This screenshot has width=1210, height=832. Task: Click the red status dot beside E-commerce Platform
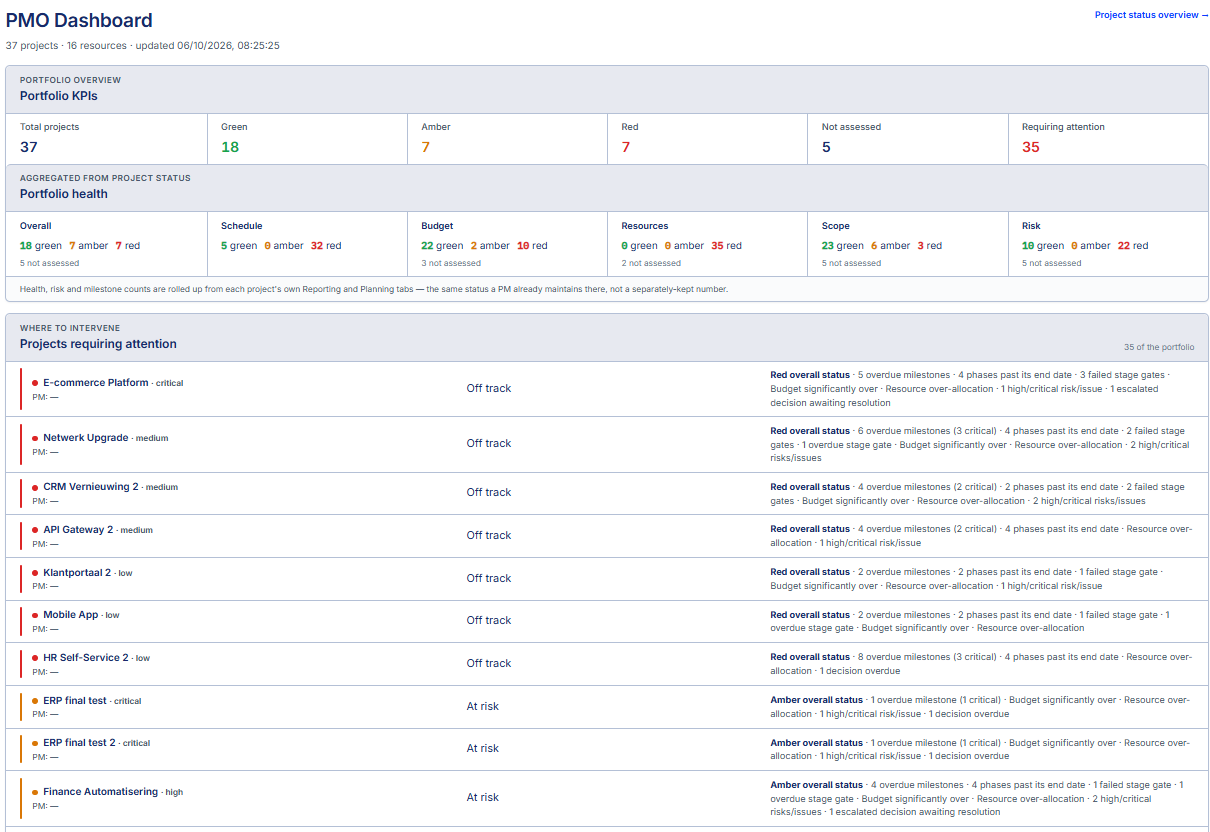35,383
